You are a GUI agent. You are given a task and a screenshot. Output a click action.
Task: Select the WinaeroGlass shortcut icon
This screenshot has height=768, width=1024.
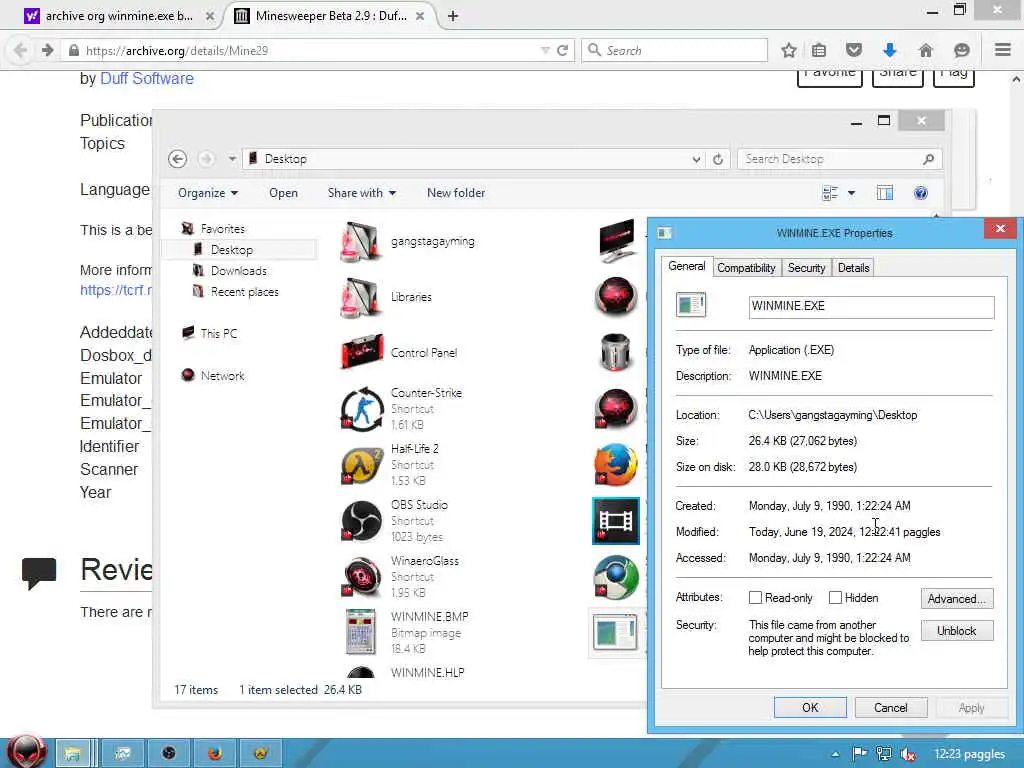point(362,577)
